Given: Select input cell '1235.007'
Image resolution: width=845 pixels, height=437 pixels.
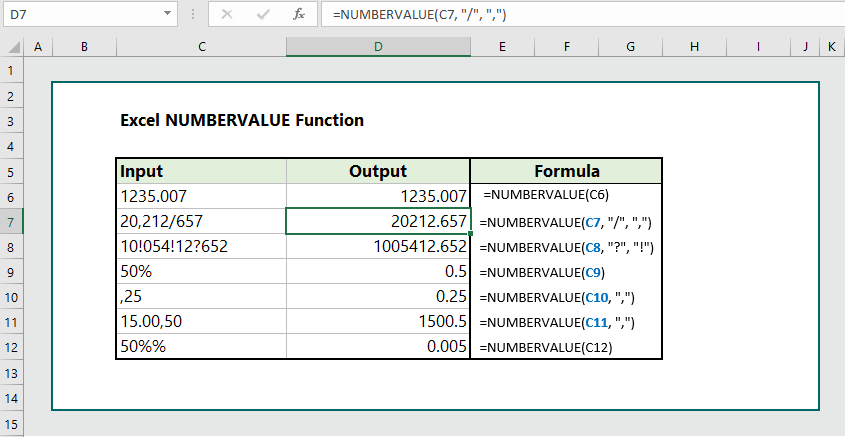Looking at the screenshot, I should (202, 197).
